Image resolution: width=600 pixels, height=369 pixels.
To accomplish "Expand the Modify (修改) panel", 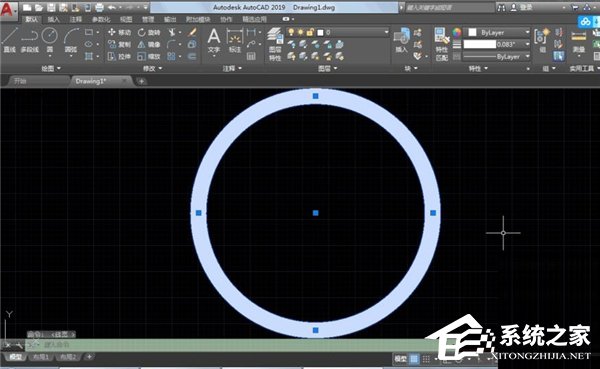I will [x=152, y=69].
